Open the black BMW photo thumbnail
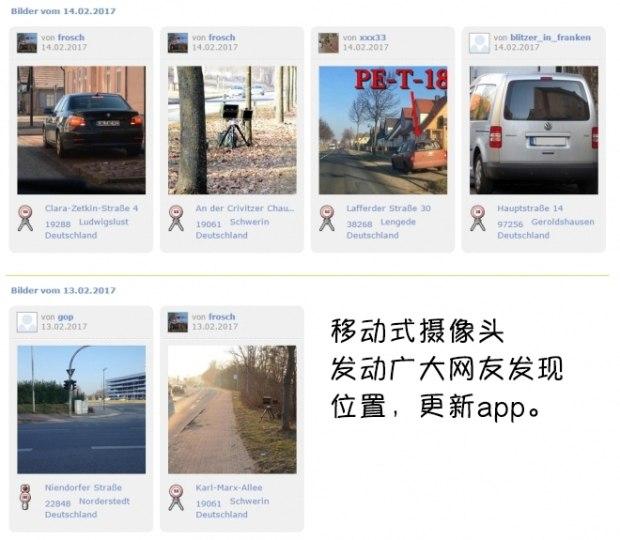The width and height of the screenshot is (620, 540). coord(81,130)
